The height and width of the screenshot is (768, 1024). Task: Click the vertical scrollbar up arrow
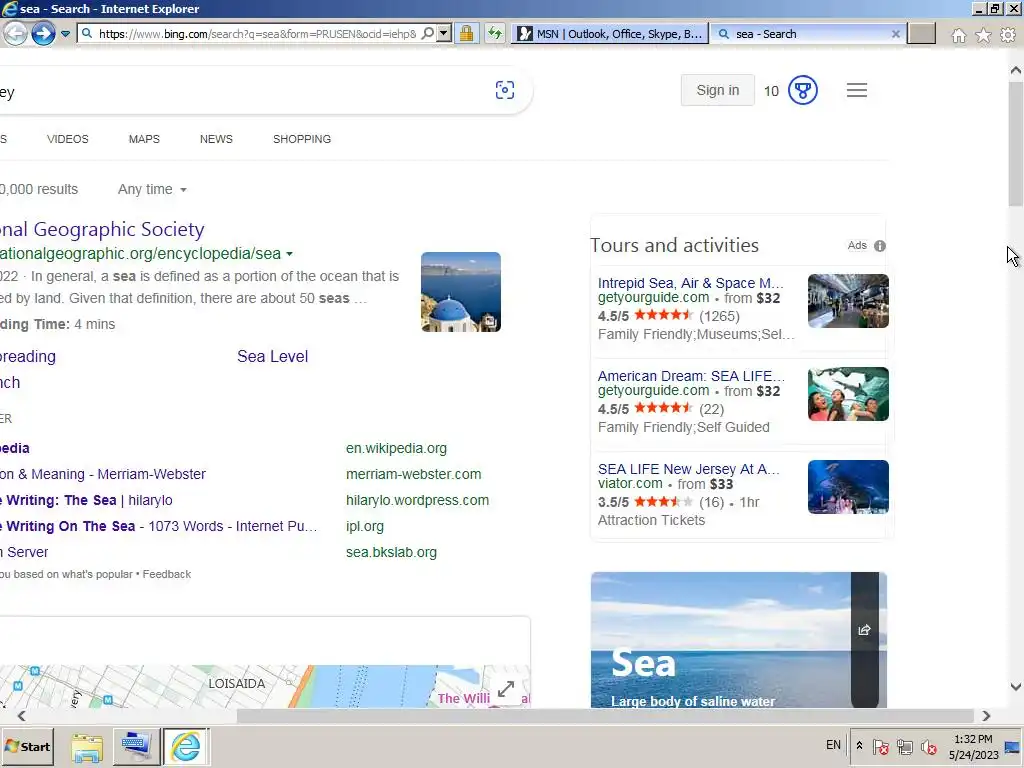1016,70
